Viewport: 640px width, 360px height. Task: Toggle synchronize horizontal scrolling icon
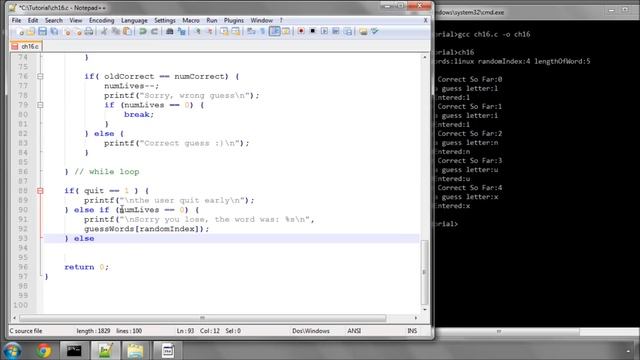(236, 31)
